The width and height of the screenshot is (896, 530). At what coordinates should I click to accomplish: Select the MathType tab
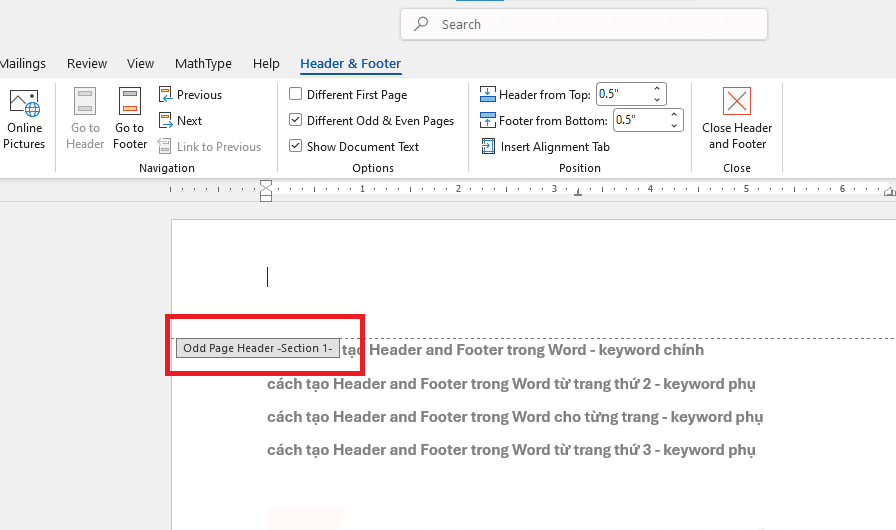[203, 63]
